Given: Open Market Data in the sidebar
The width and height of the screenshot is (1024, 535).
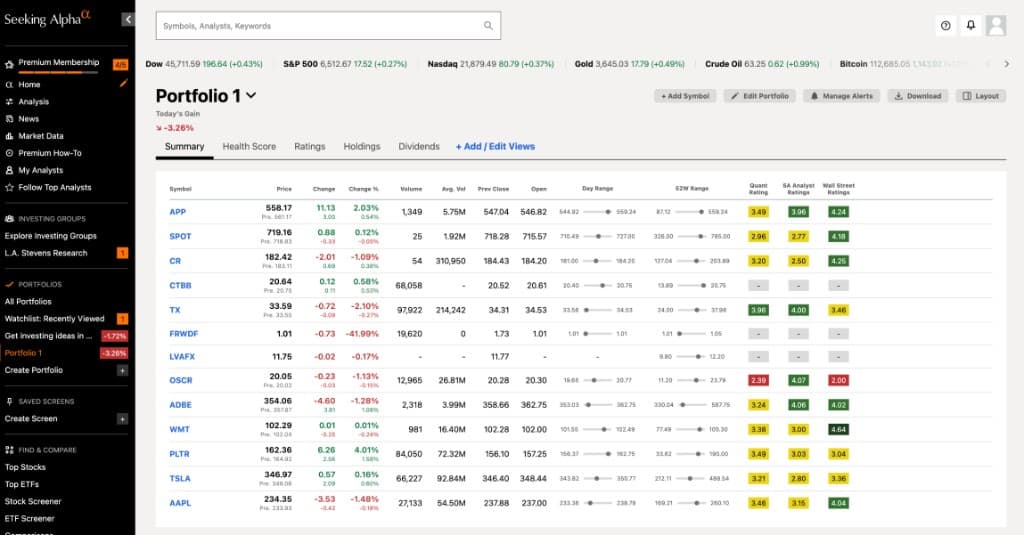Looking at the screenshot, I should coord(40,136).
